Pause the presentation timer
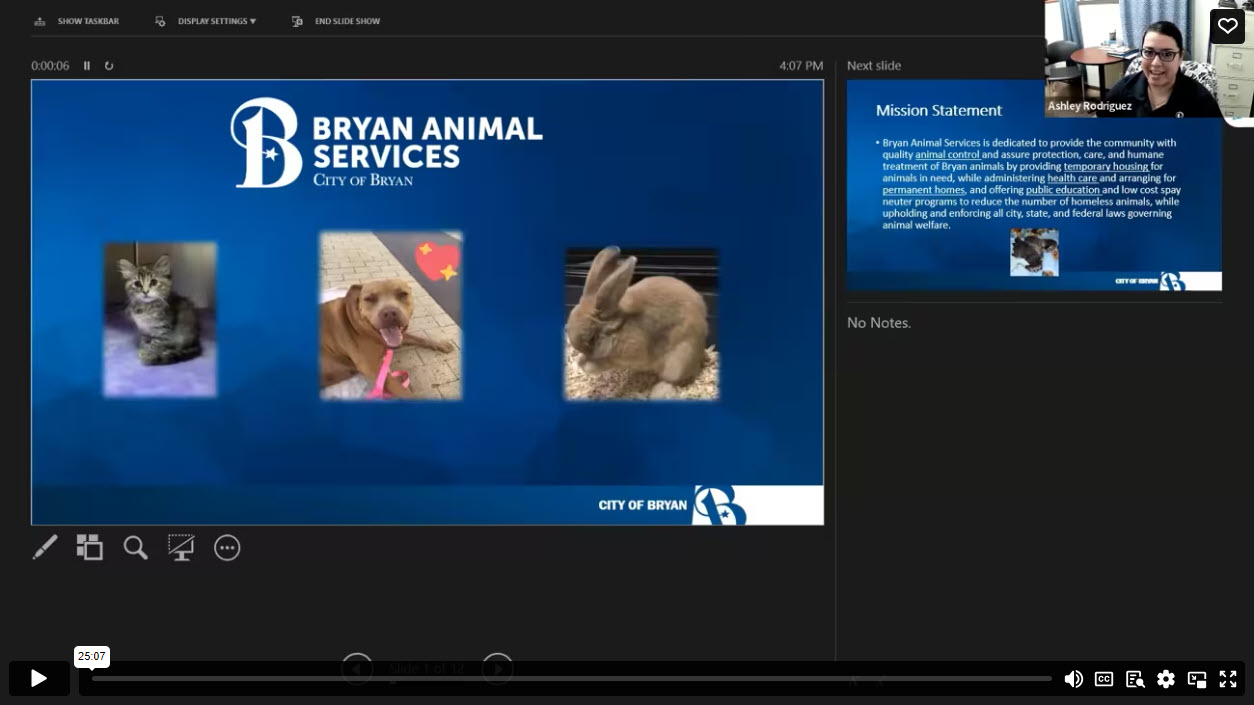The width and height of the screenshot is (1254, 705). [87, 66]
